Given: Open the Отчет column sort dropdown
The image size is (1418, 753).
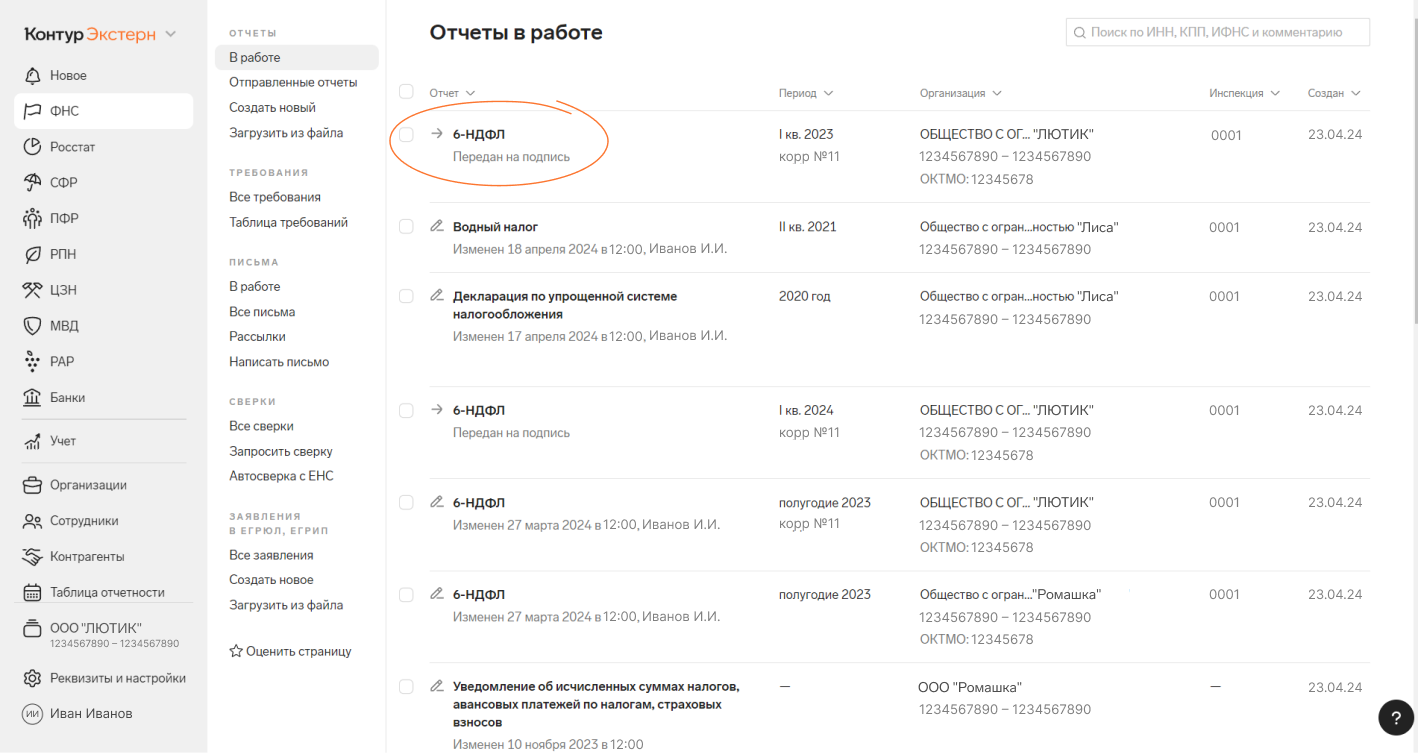Looking at the screenshot, I should tap(452, 93).
